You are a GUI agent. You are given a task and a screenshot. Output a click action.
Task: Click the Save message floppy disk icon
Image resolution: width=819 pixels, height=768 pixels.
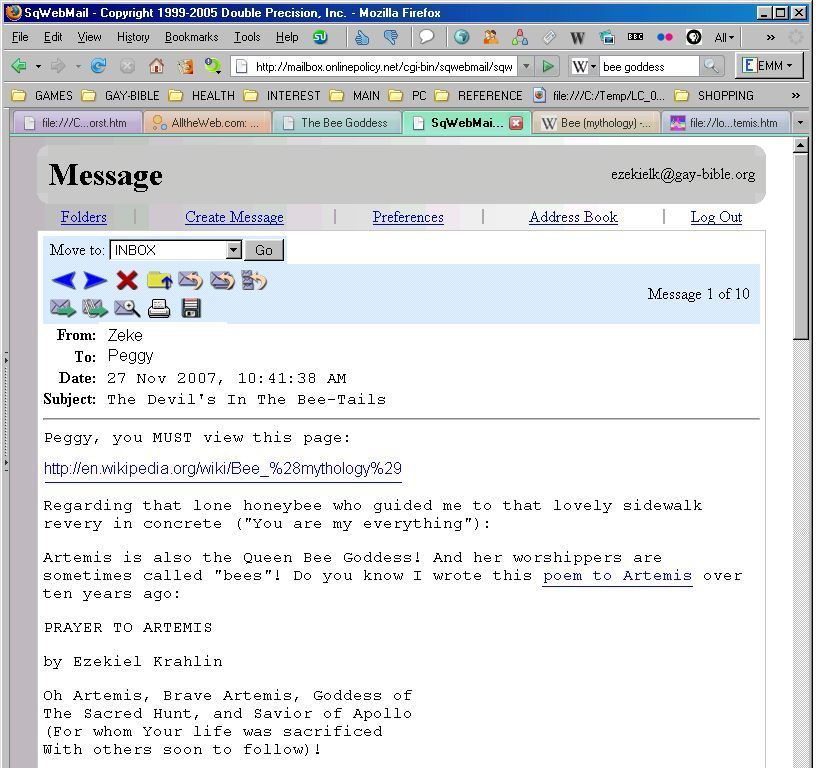[191, 308]
